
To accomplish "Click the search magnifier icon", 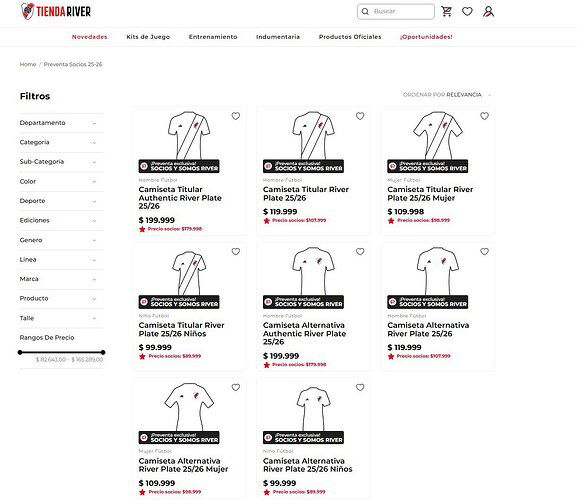I will coord(365,11).
